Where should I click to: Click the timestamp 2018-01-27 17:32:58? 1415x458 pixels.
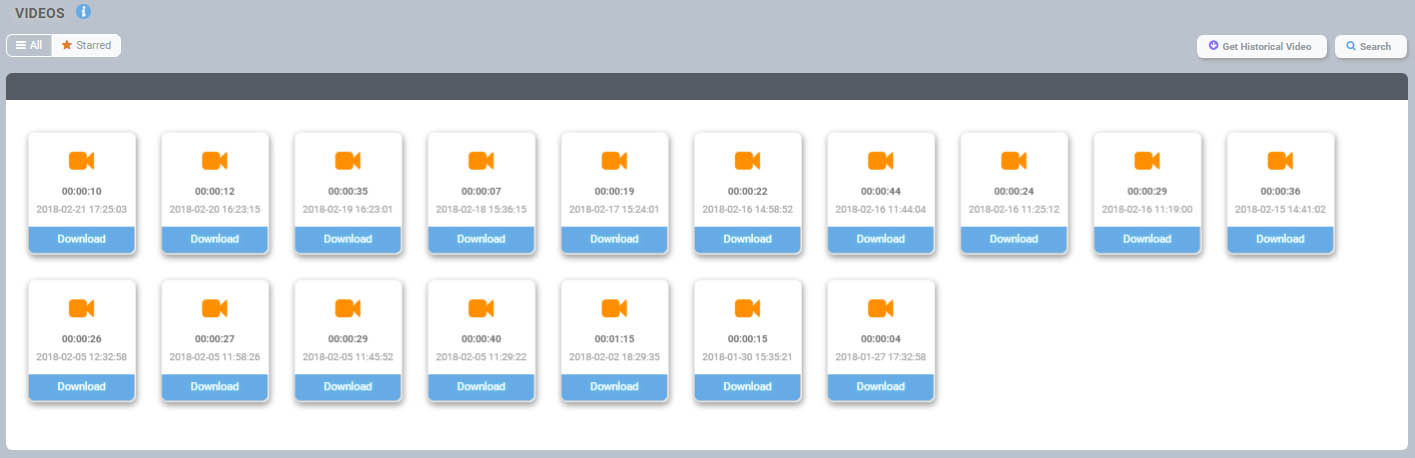pos(881,357)
